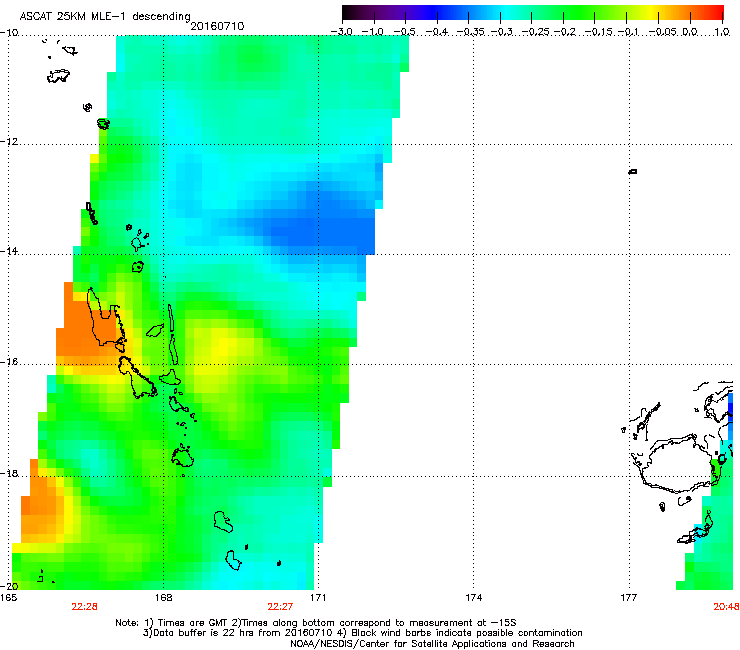Click the colorbar label "-0.2"
Screen dimensions: 740x650
tap(565, 32)
